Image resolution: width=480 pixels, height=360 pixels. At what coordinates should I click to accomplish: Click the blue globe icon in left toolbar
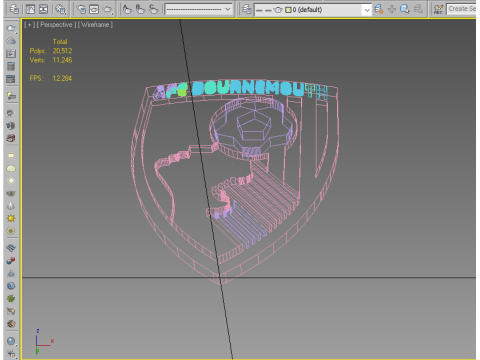tap(11, 286)
